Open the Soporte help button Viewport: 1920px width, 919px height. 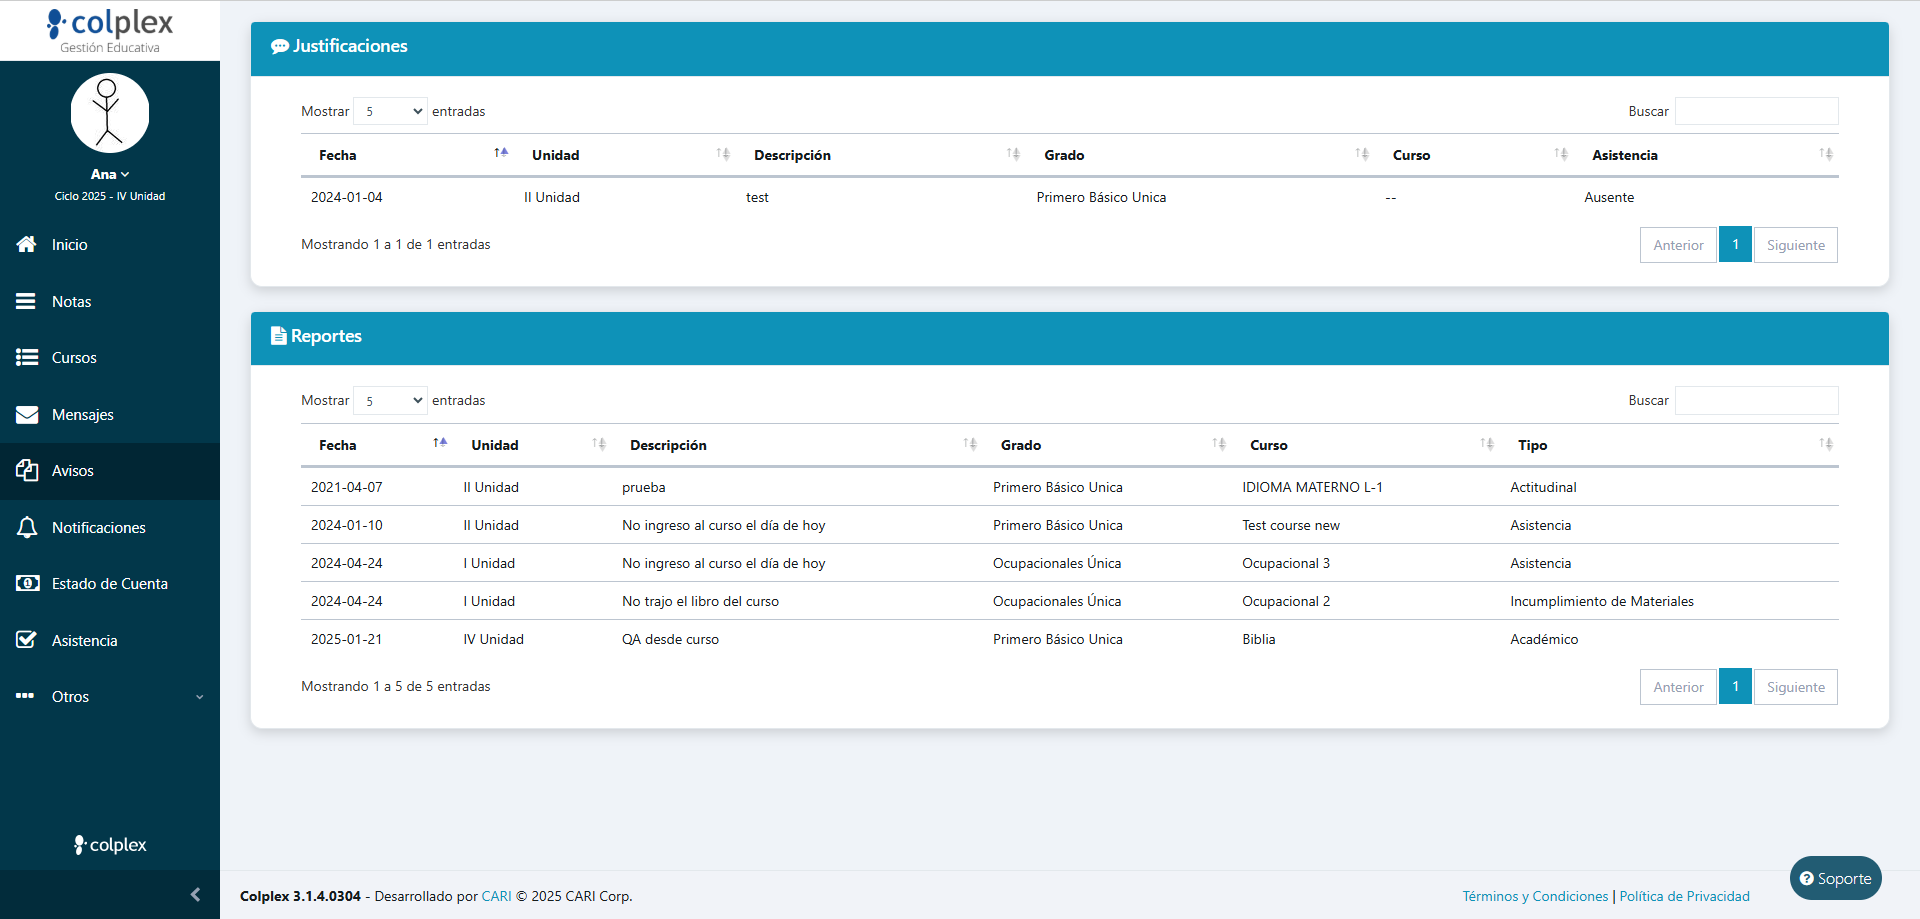(x=1835, y=878)
